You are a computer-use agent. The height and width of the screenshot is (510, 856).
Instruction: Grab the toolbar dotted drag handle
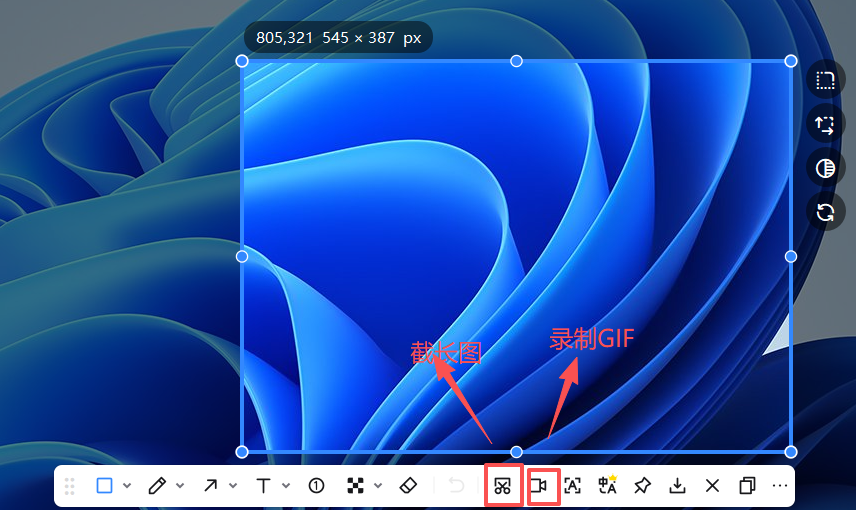click(x=69, y=486)
